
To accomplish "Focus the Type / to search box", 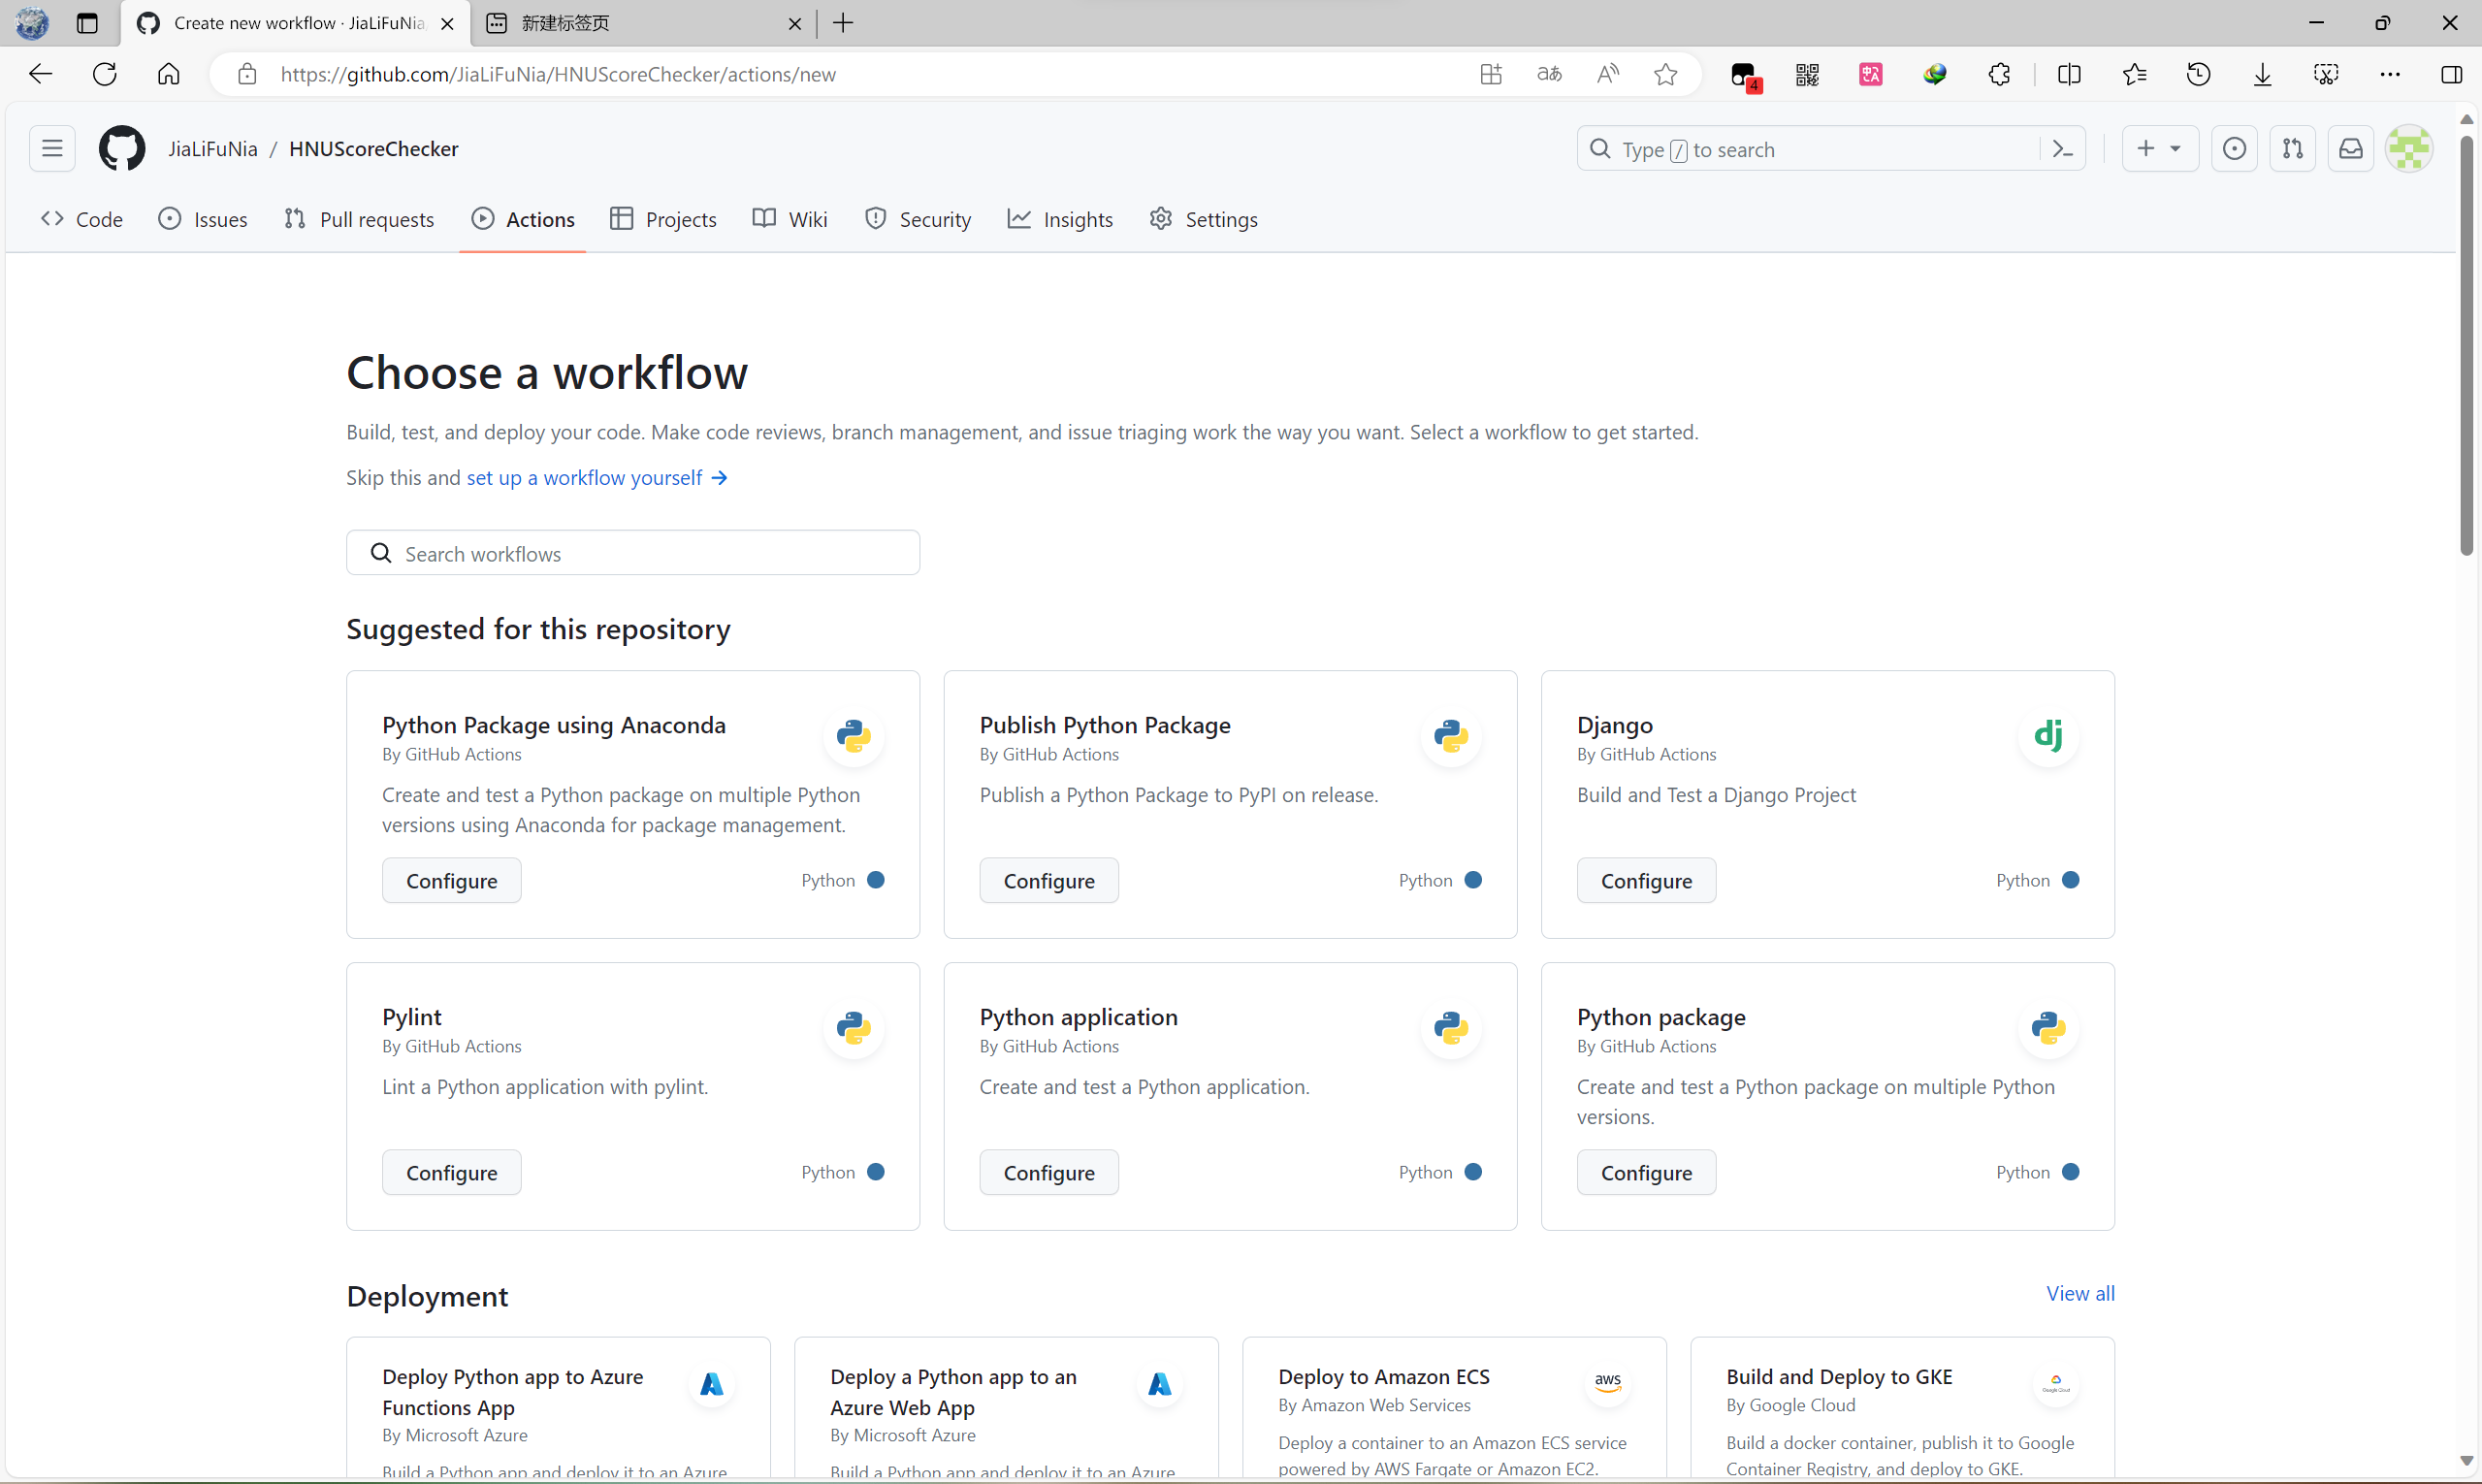I will (1831, 149).
